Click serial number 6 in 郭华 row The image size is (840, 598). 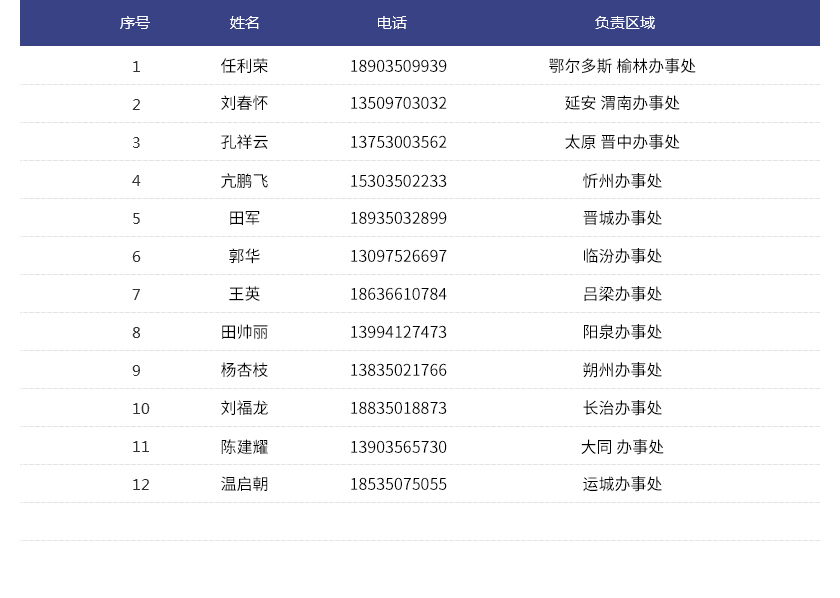[137, 257]
